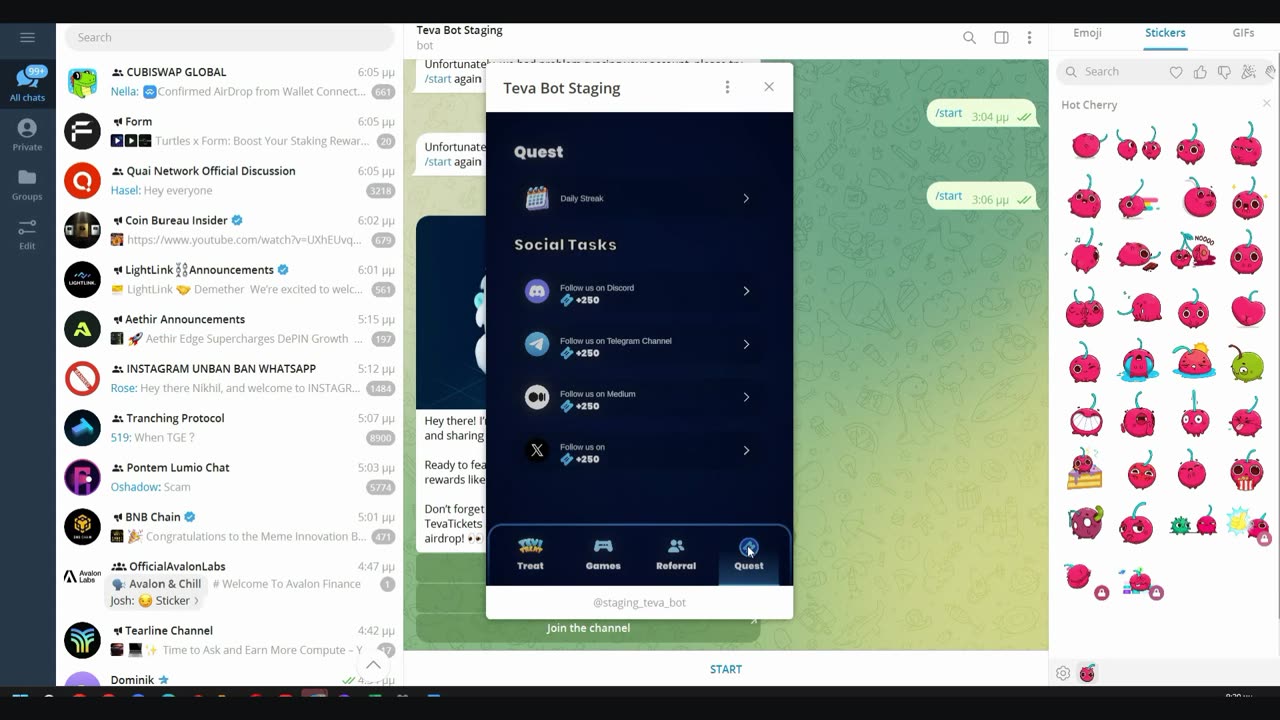The width and height of the screenshot is (1280, 720).
Task: Open the Private chats folder
Action: click(27, 135)
